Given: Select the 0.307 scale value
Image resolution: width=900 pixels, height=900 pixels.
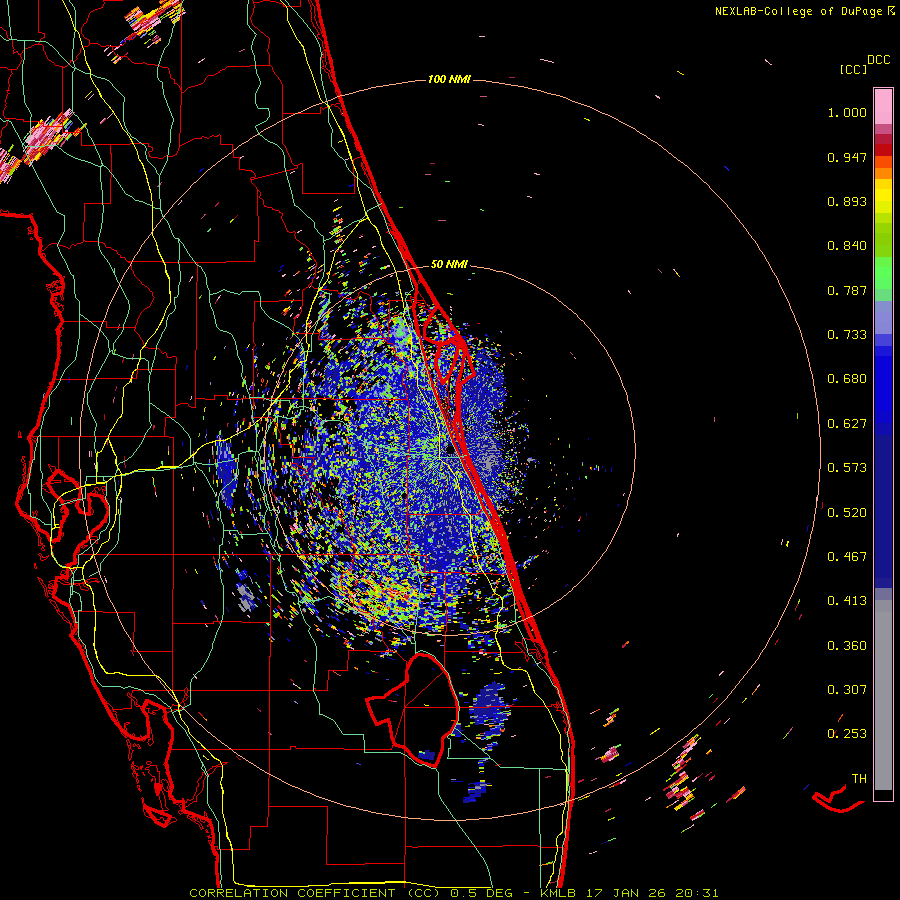Looking at the screenshot, I should (847, 690).
